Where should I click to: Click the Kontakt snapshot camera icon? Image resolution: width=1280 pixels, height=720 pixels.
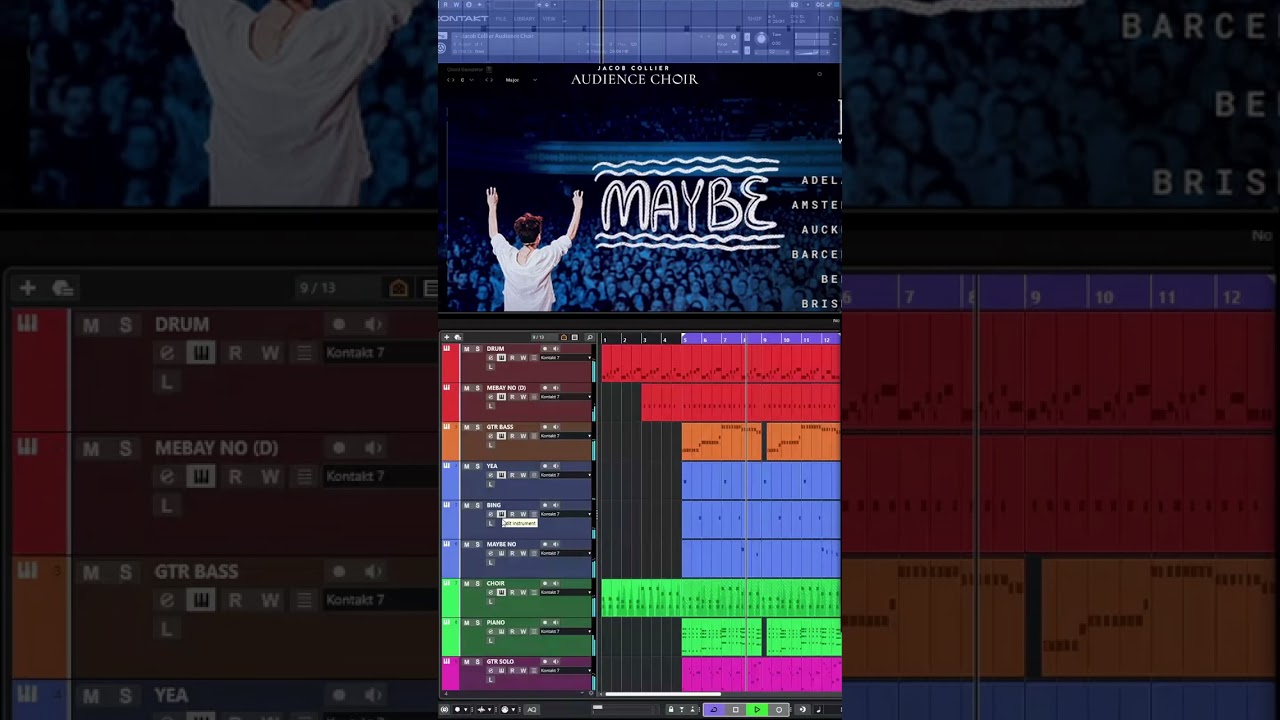pyautogui.click(x=721, y=37)
